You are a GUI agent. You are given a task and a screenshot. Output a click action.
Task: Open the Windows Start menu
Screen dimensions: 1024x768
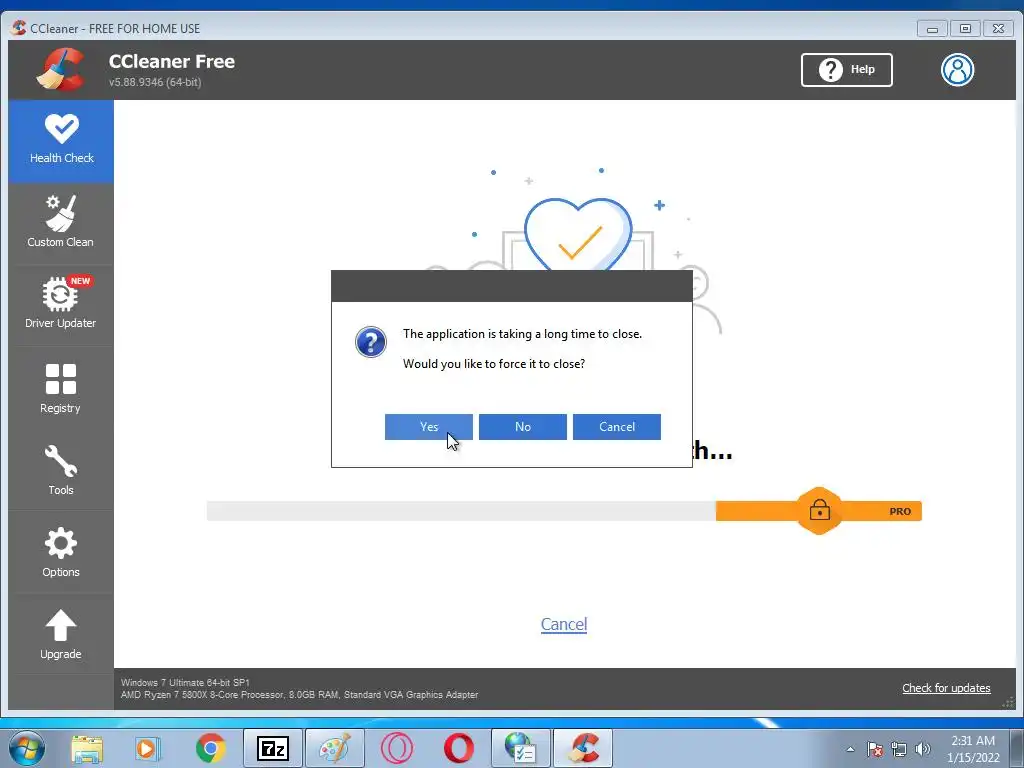tap(27, 748)
